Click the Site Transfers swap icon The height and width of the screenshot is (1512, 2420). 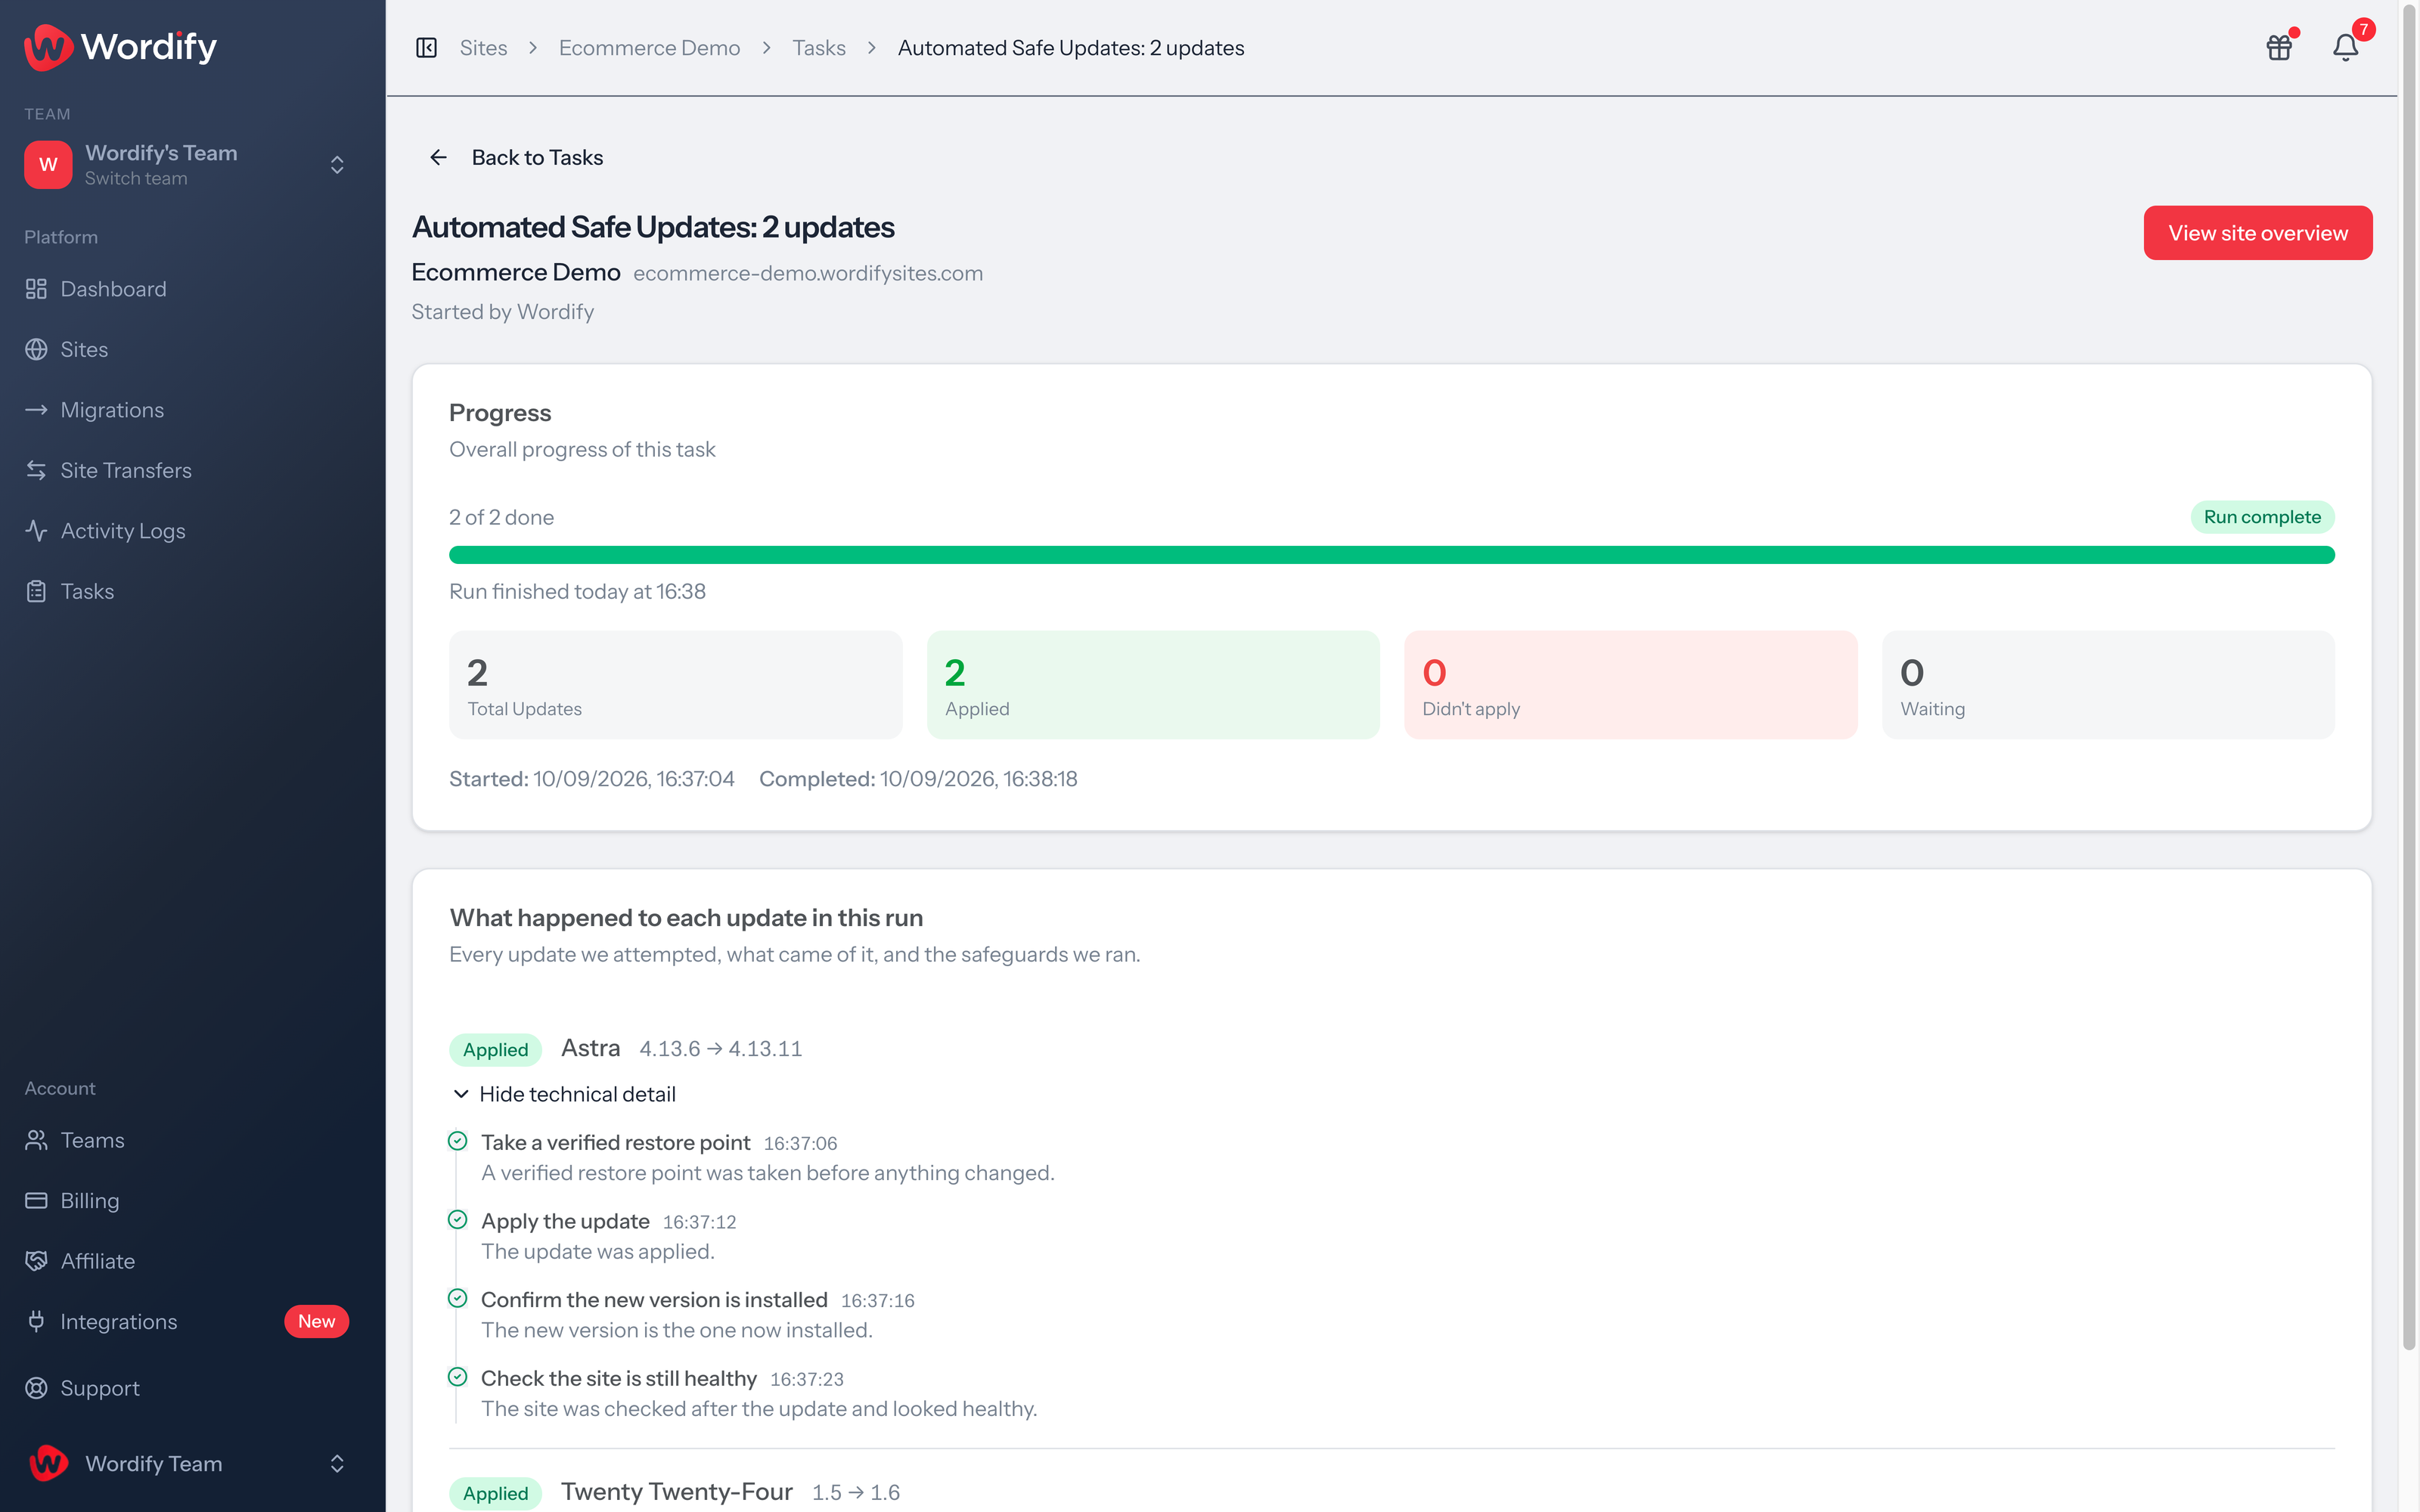pos(36,470)
